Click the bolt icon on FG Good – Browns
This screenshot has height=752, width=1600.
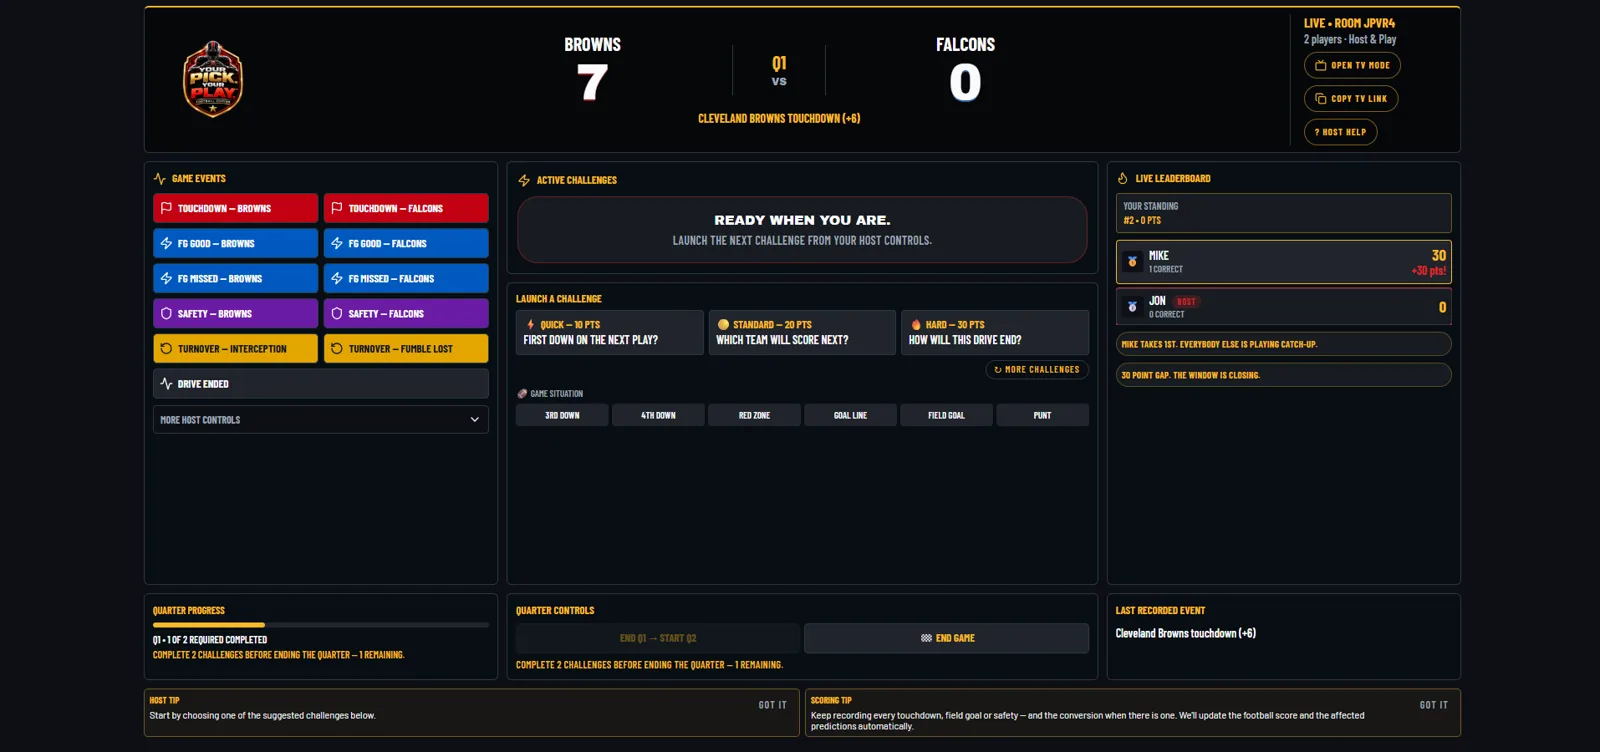(x=166, y=243)
